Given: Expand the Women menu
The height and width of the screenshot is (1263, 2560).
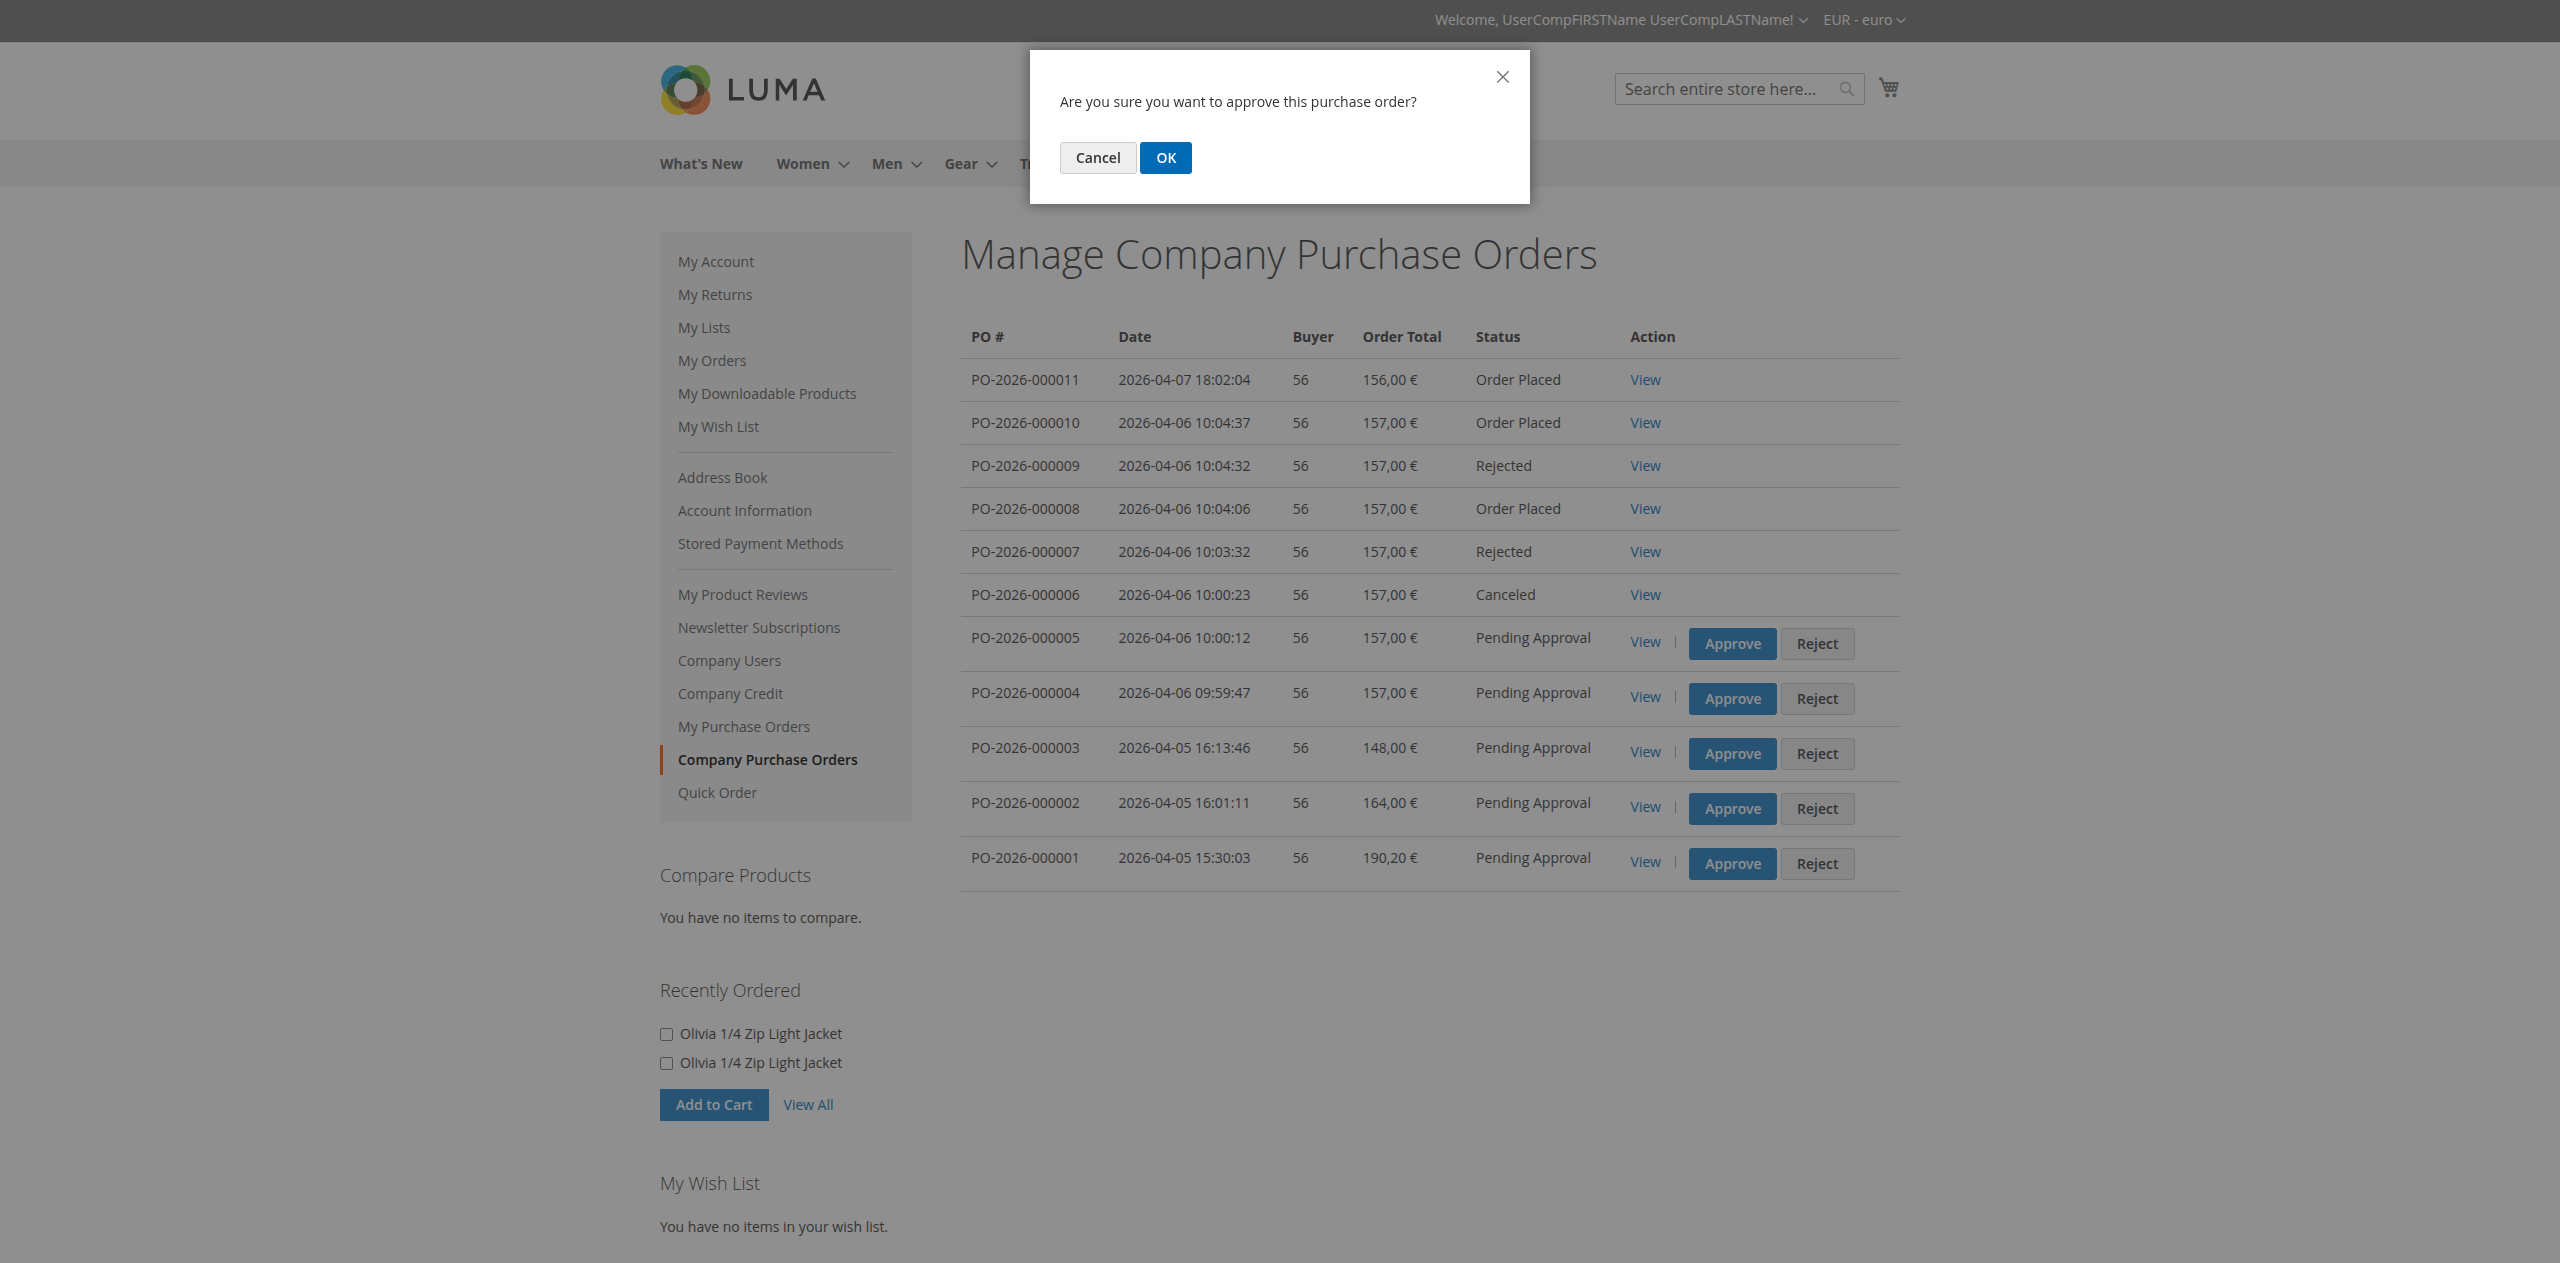Looking at the screenshot, I should (812, 164).
